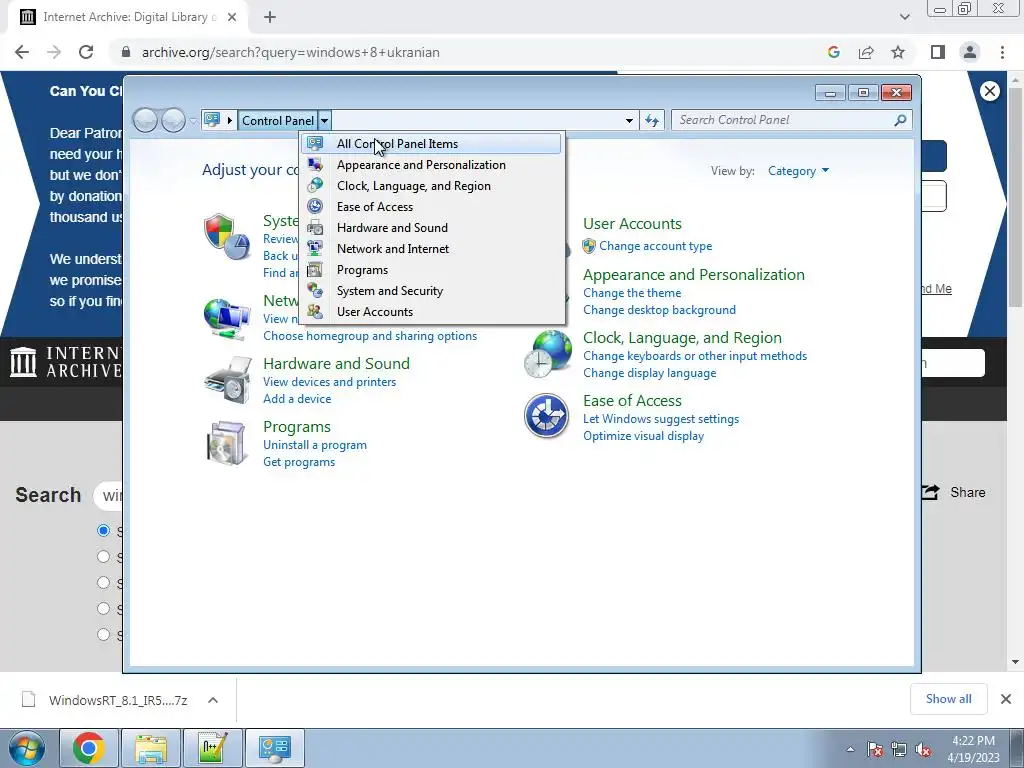Open Optimize visual display link
This screenshot has height=768, width=1024.
click(643, 436)
